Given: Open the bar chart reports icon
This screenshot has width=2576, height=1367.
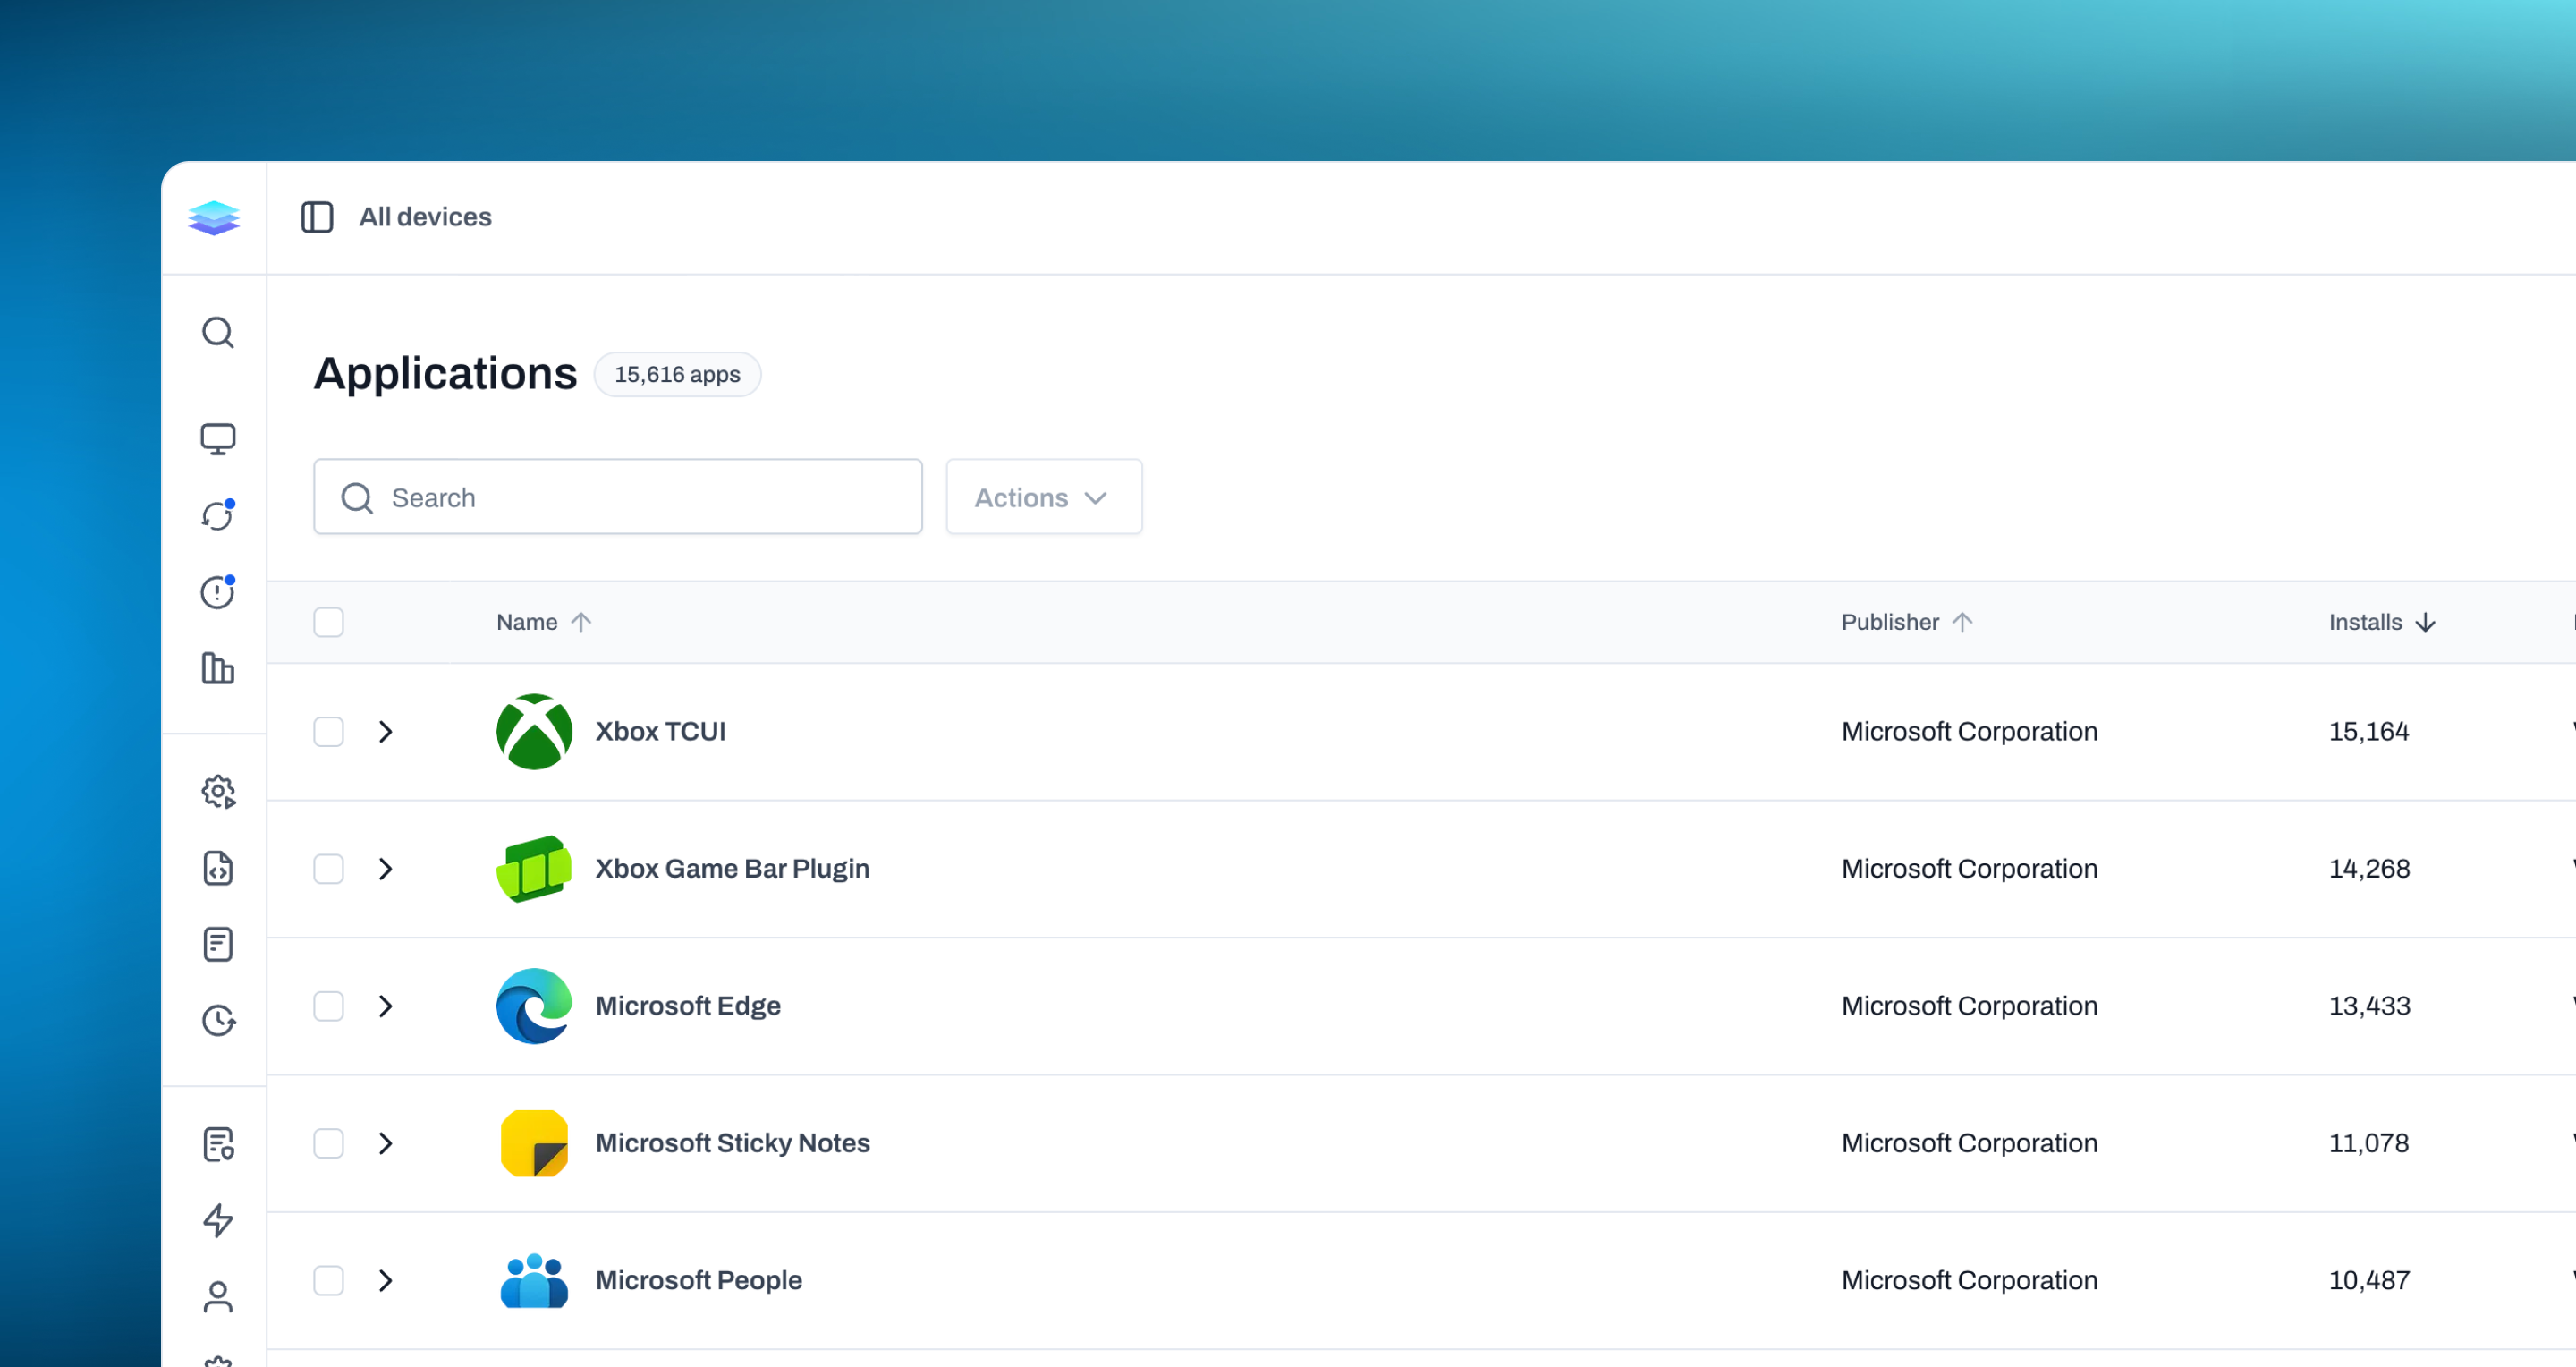Looking at the screenshot, I should click(218, 668).
